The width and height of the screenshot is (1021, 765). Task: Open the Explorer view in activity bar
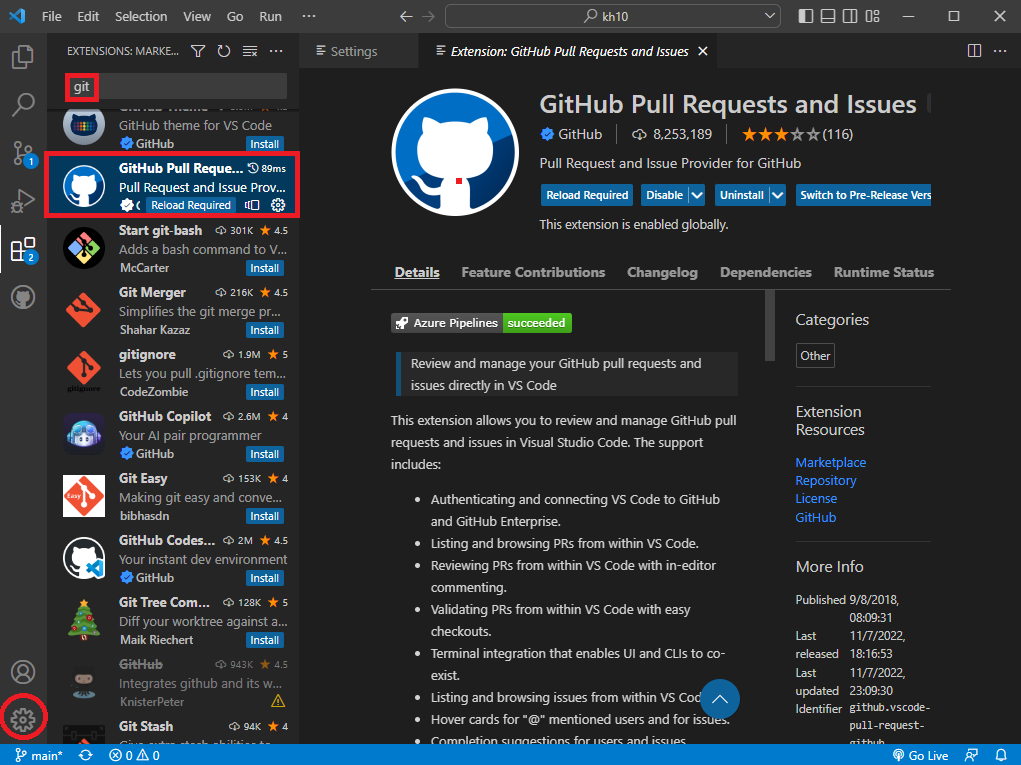[23, 57]
